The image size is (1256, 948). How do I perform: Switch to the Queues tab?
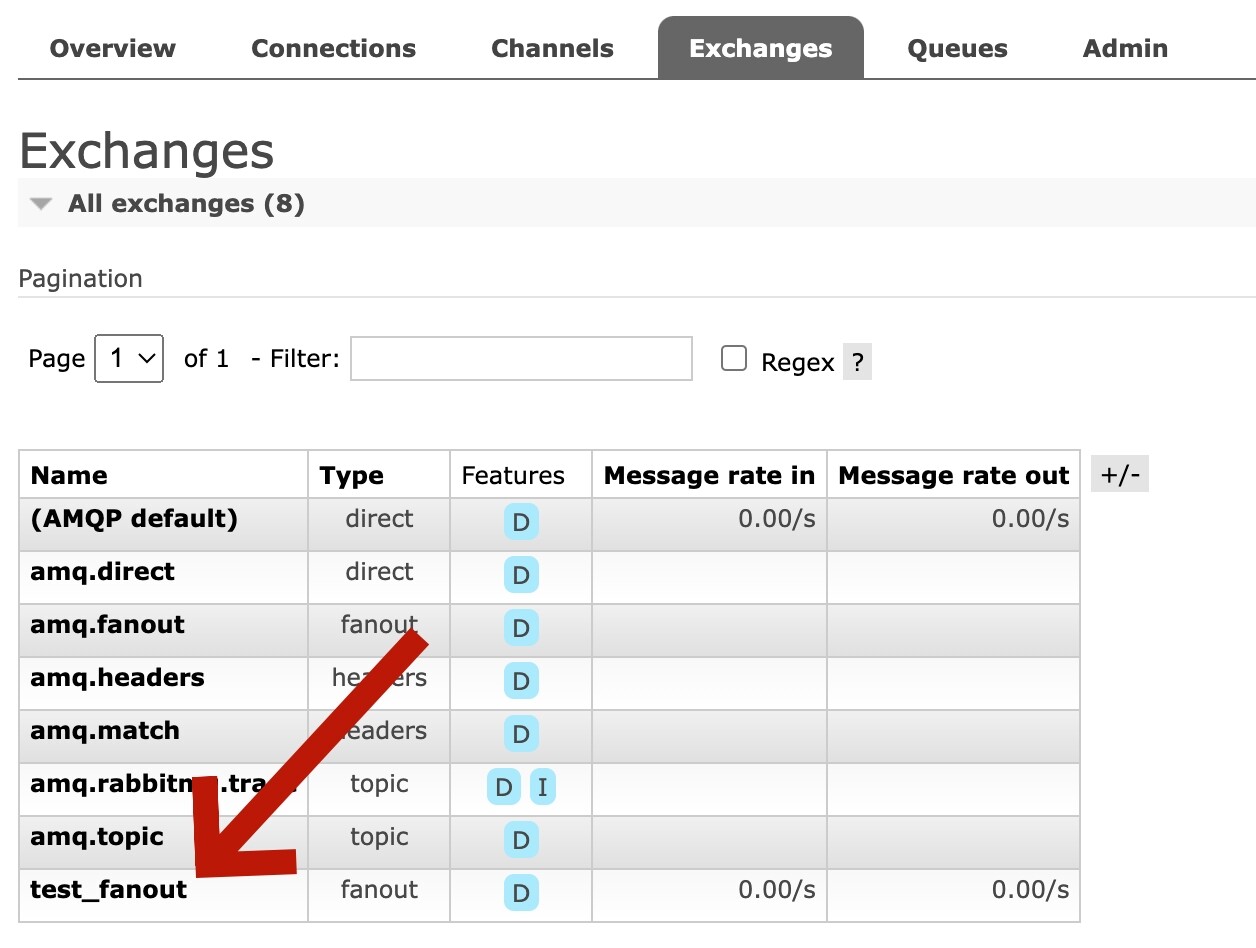(x=957, y=48)
